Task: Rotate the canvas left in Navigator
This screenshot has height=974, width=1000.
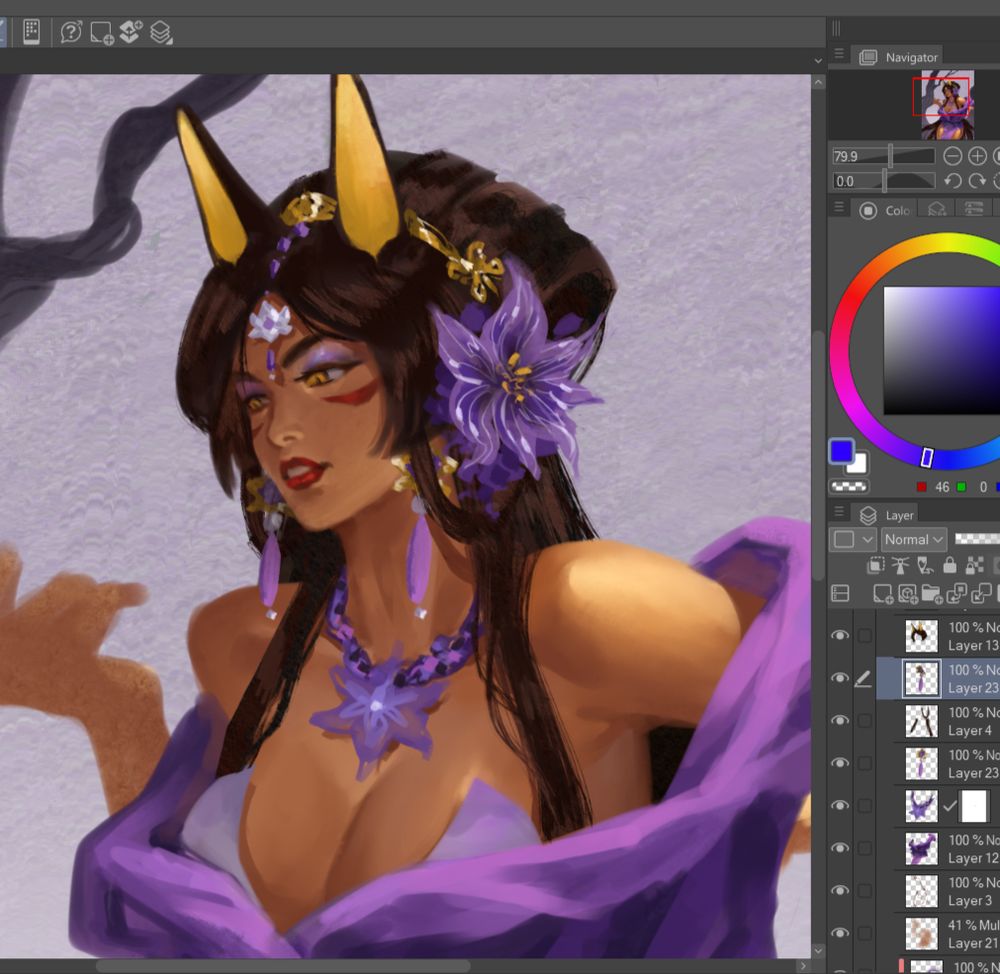Action: (x=952, y=181)
